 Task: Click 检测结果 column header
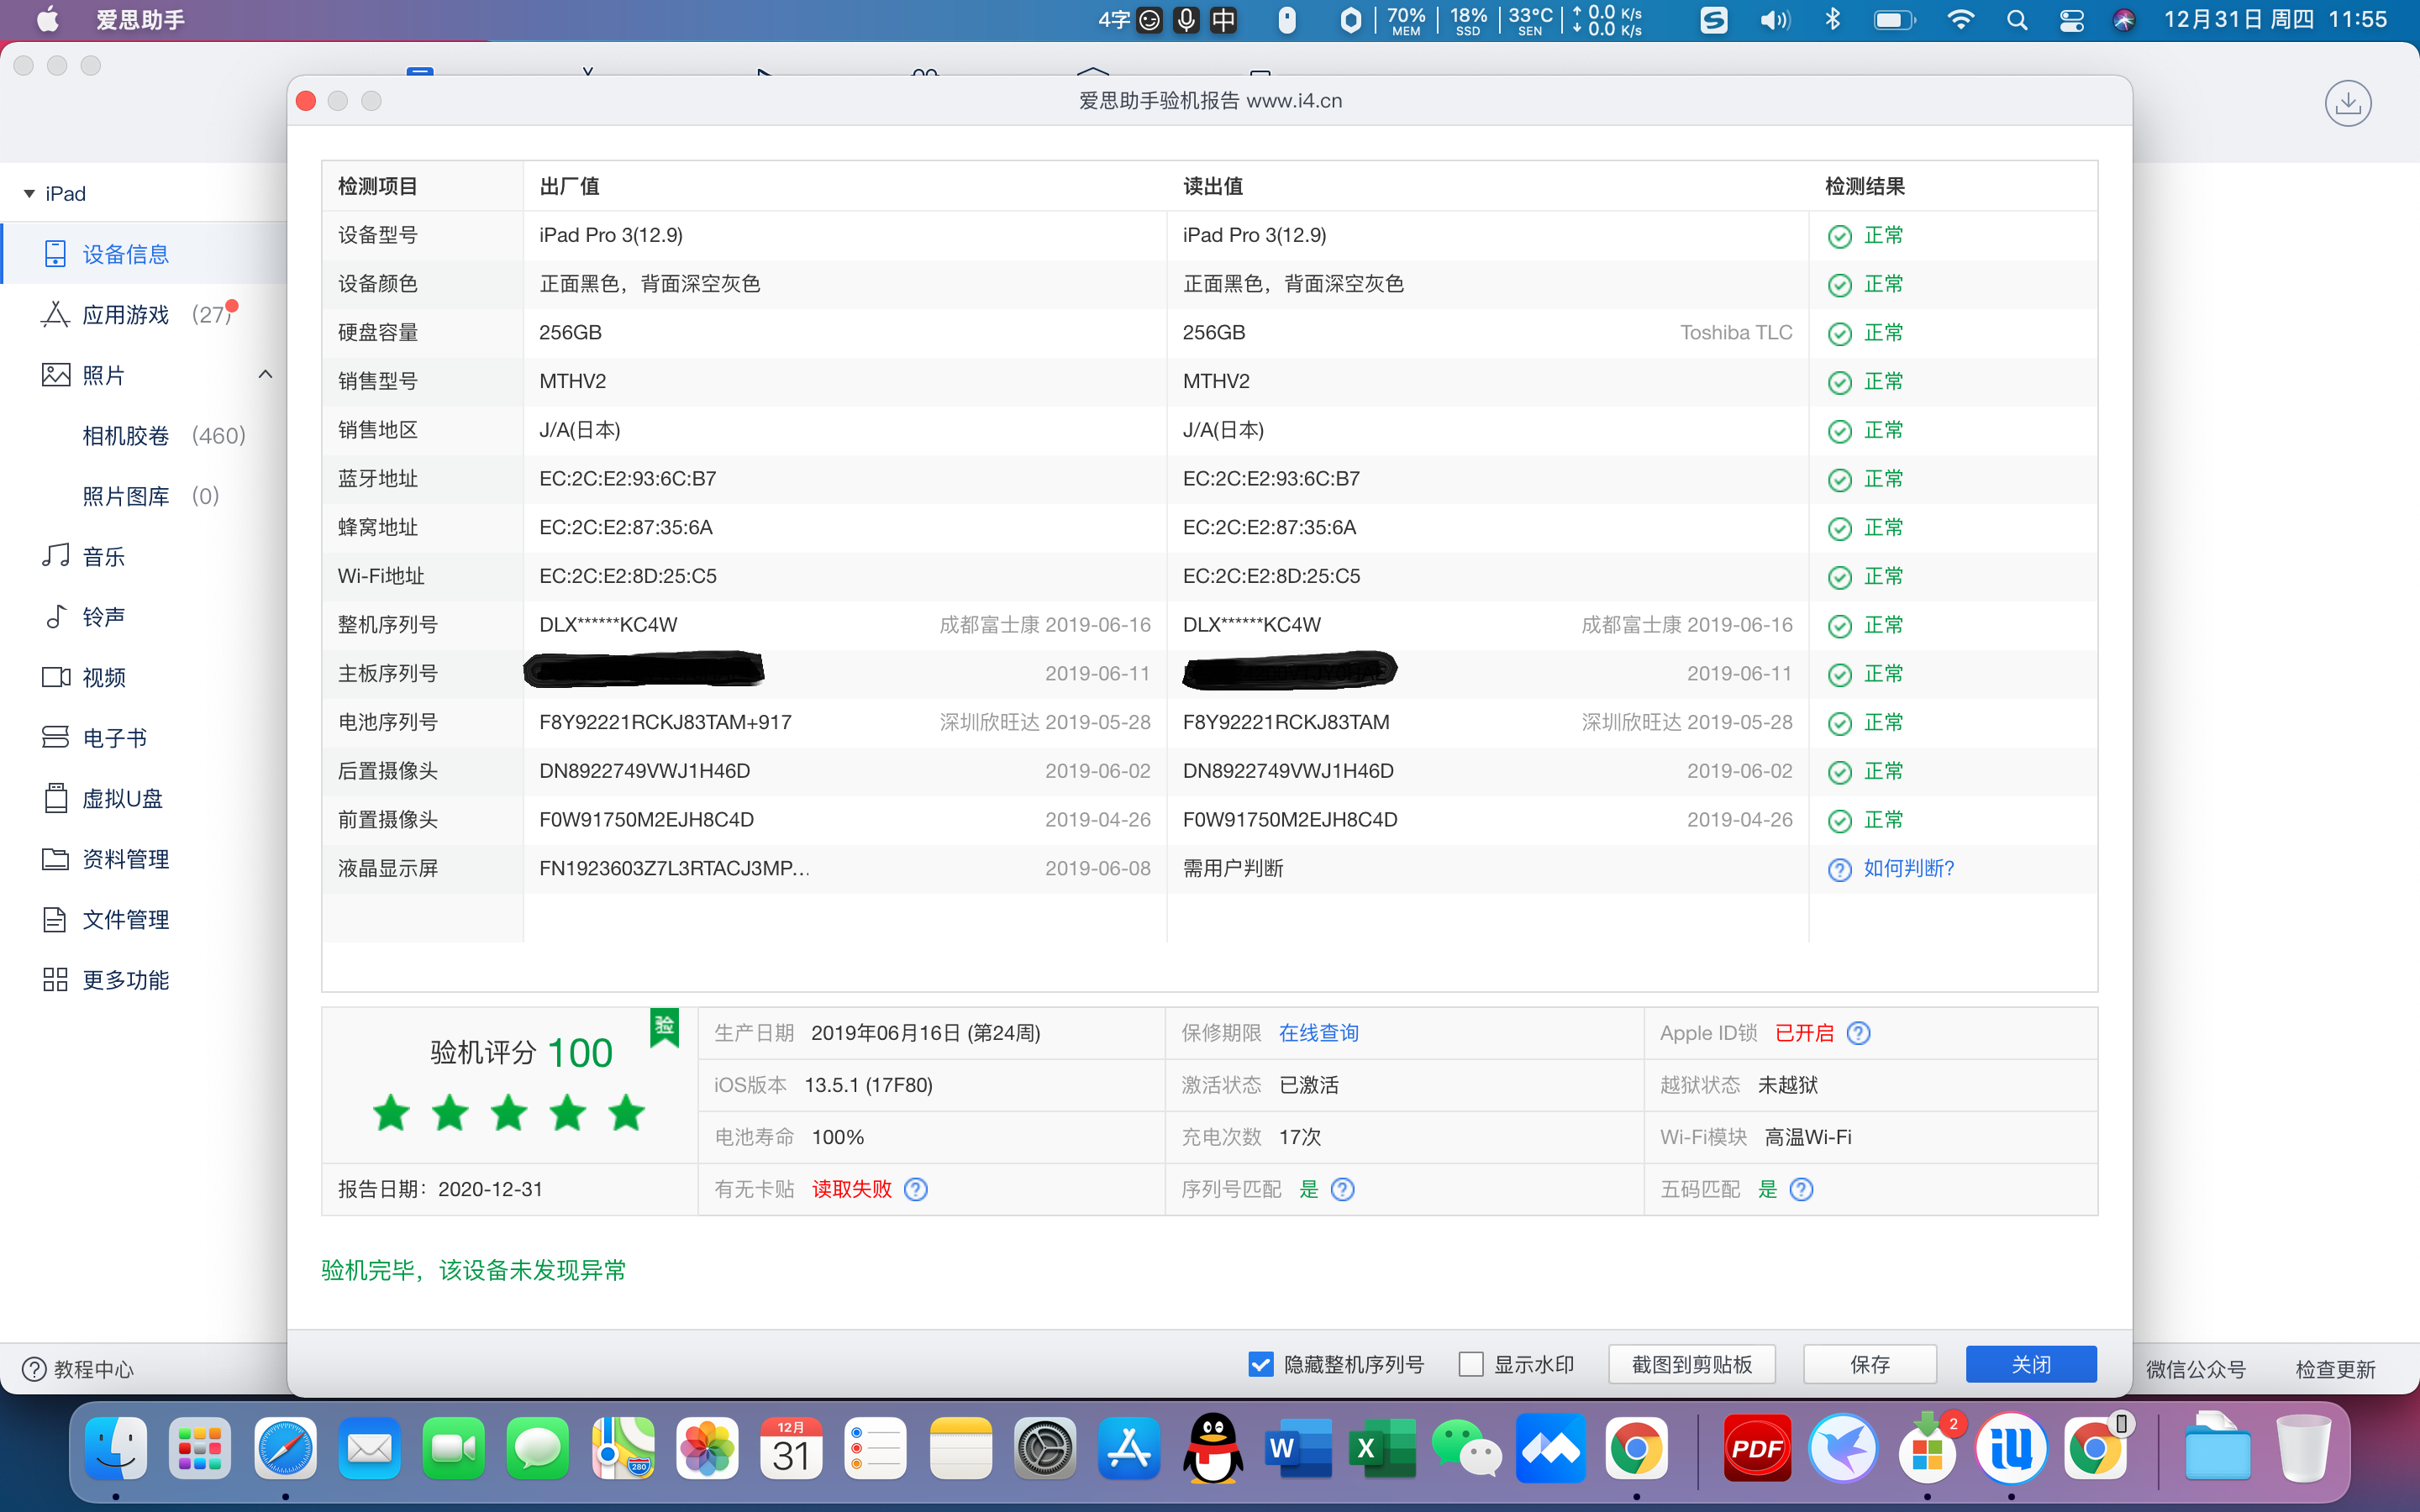click(x=1865, y=186)
